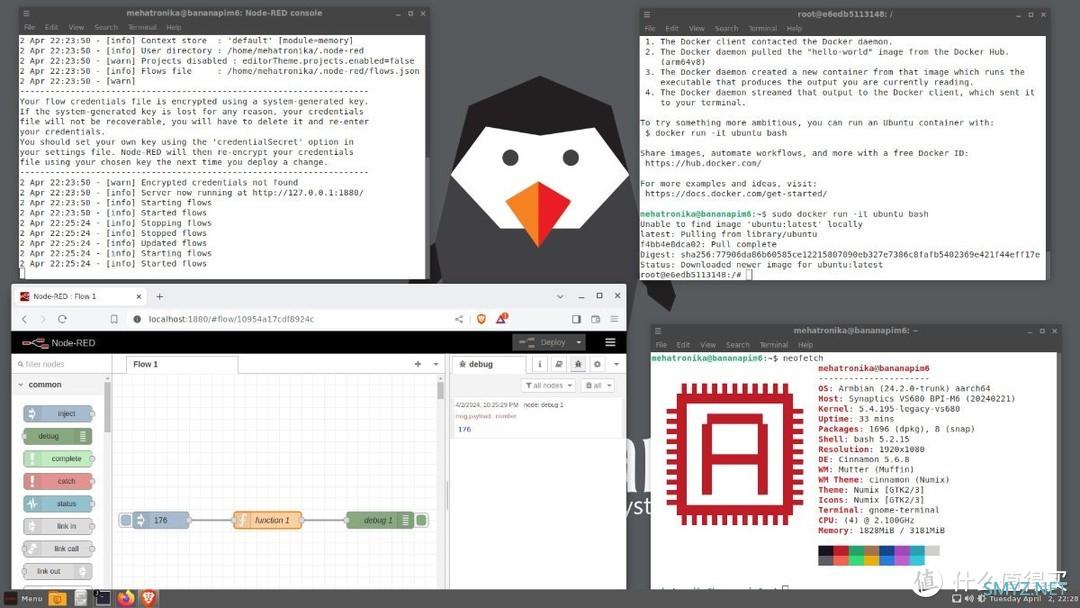
Task: Select the complete palette node
Action: (x=59, y=459)
